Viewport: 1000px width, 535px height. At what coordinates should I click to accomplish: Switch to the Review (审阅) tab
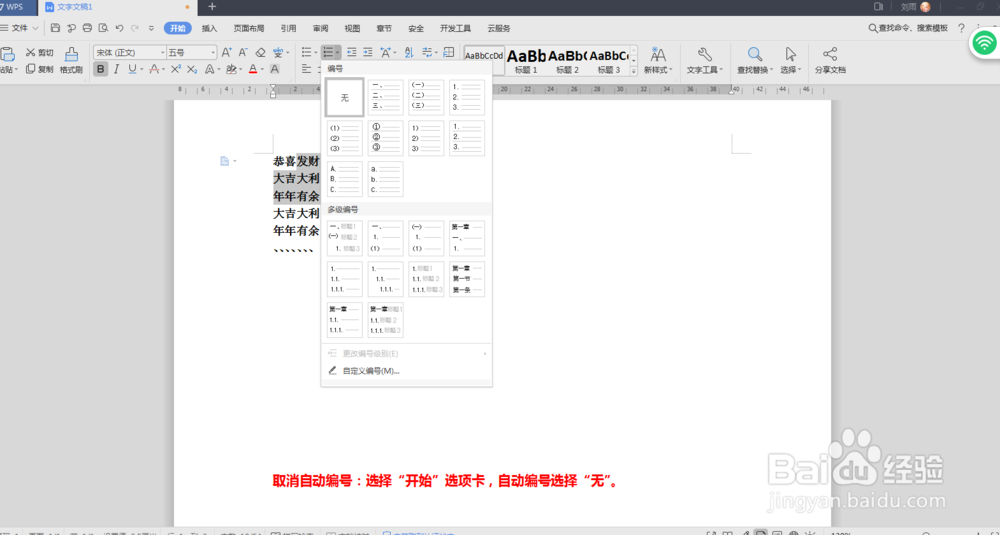(320, 28)
